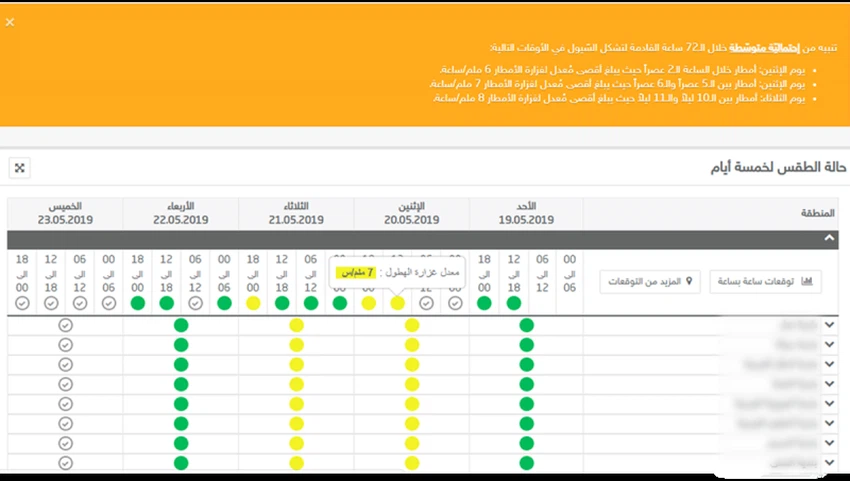Image resolution: width=850 pixels, height=481 pixels.
Task: Click the rainfall rate tooltip (معدل غزارة الهطول)
Action: click(399, 272)
